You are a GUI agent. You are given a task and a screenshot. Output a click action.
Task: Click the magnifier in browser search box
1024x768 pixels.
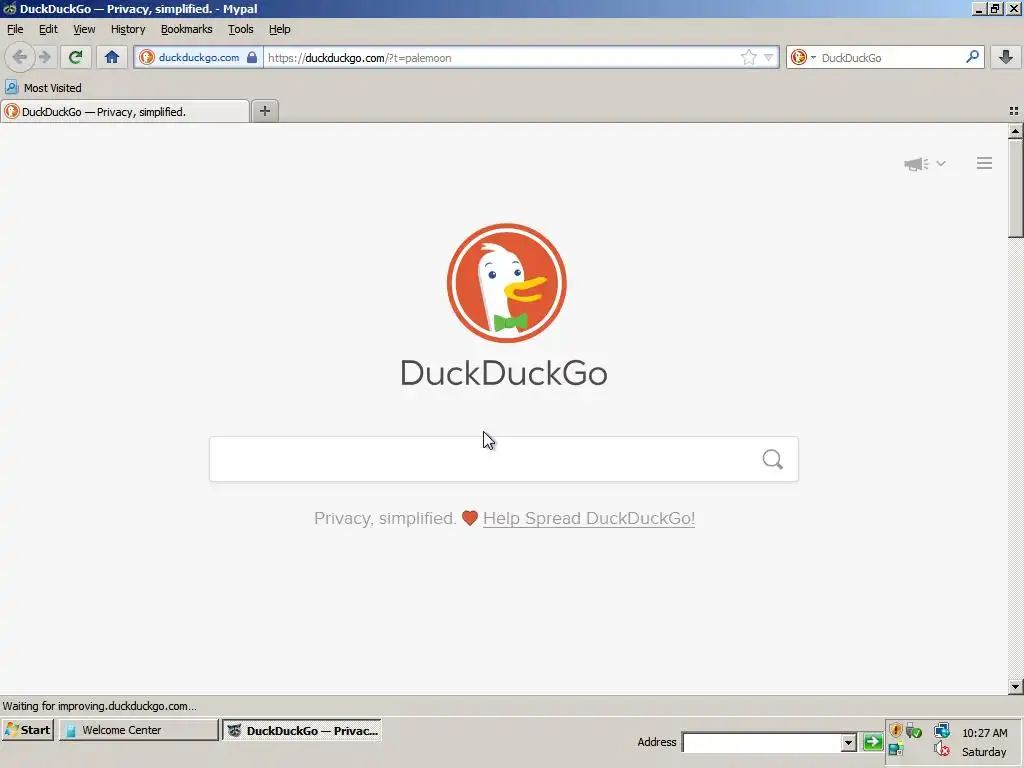point(972,57)
